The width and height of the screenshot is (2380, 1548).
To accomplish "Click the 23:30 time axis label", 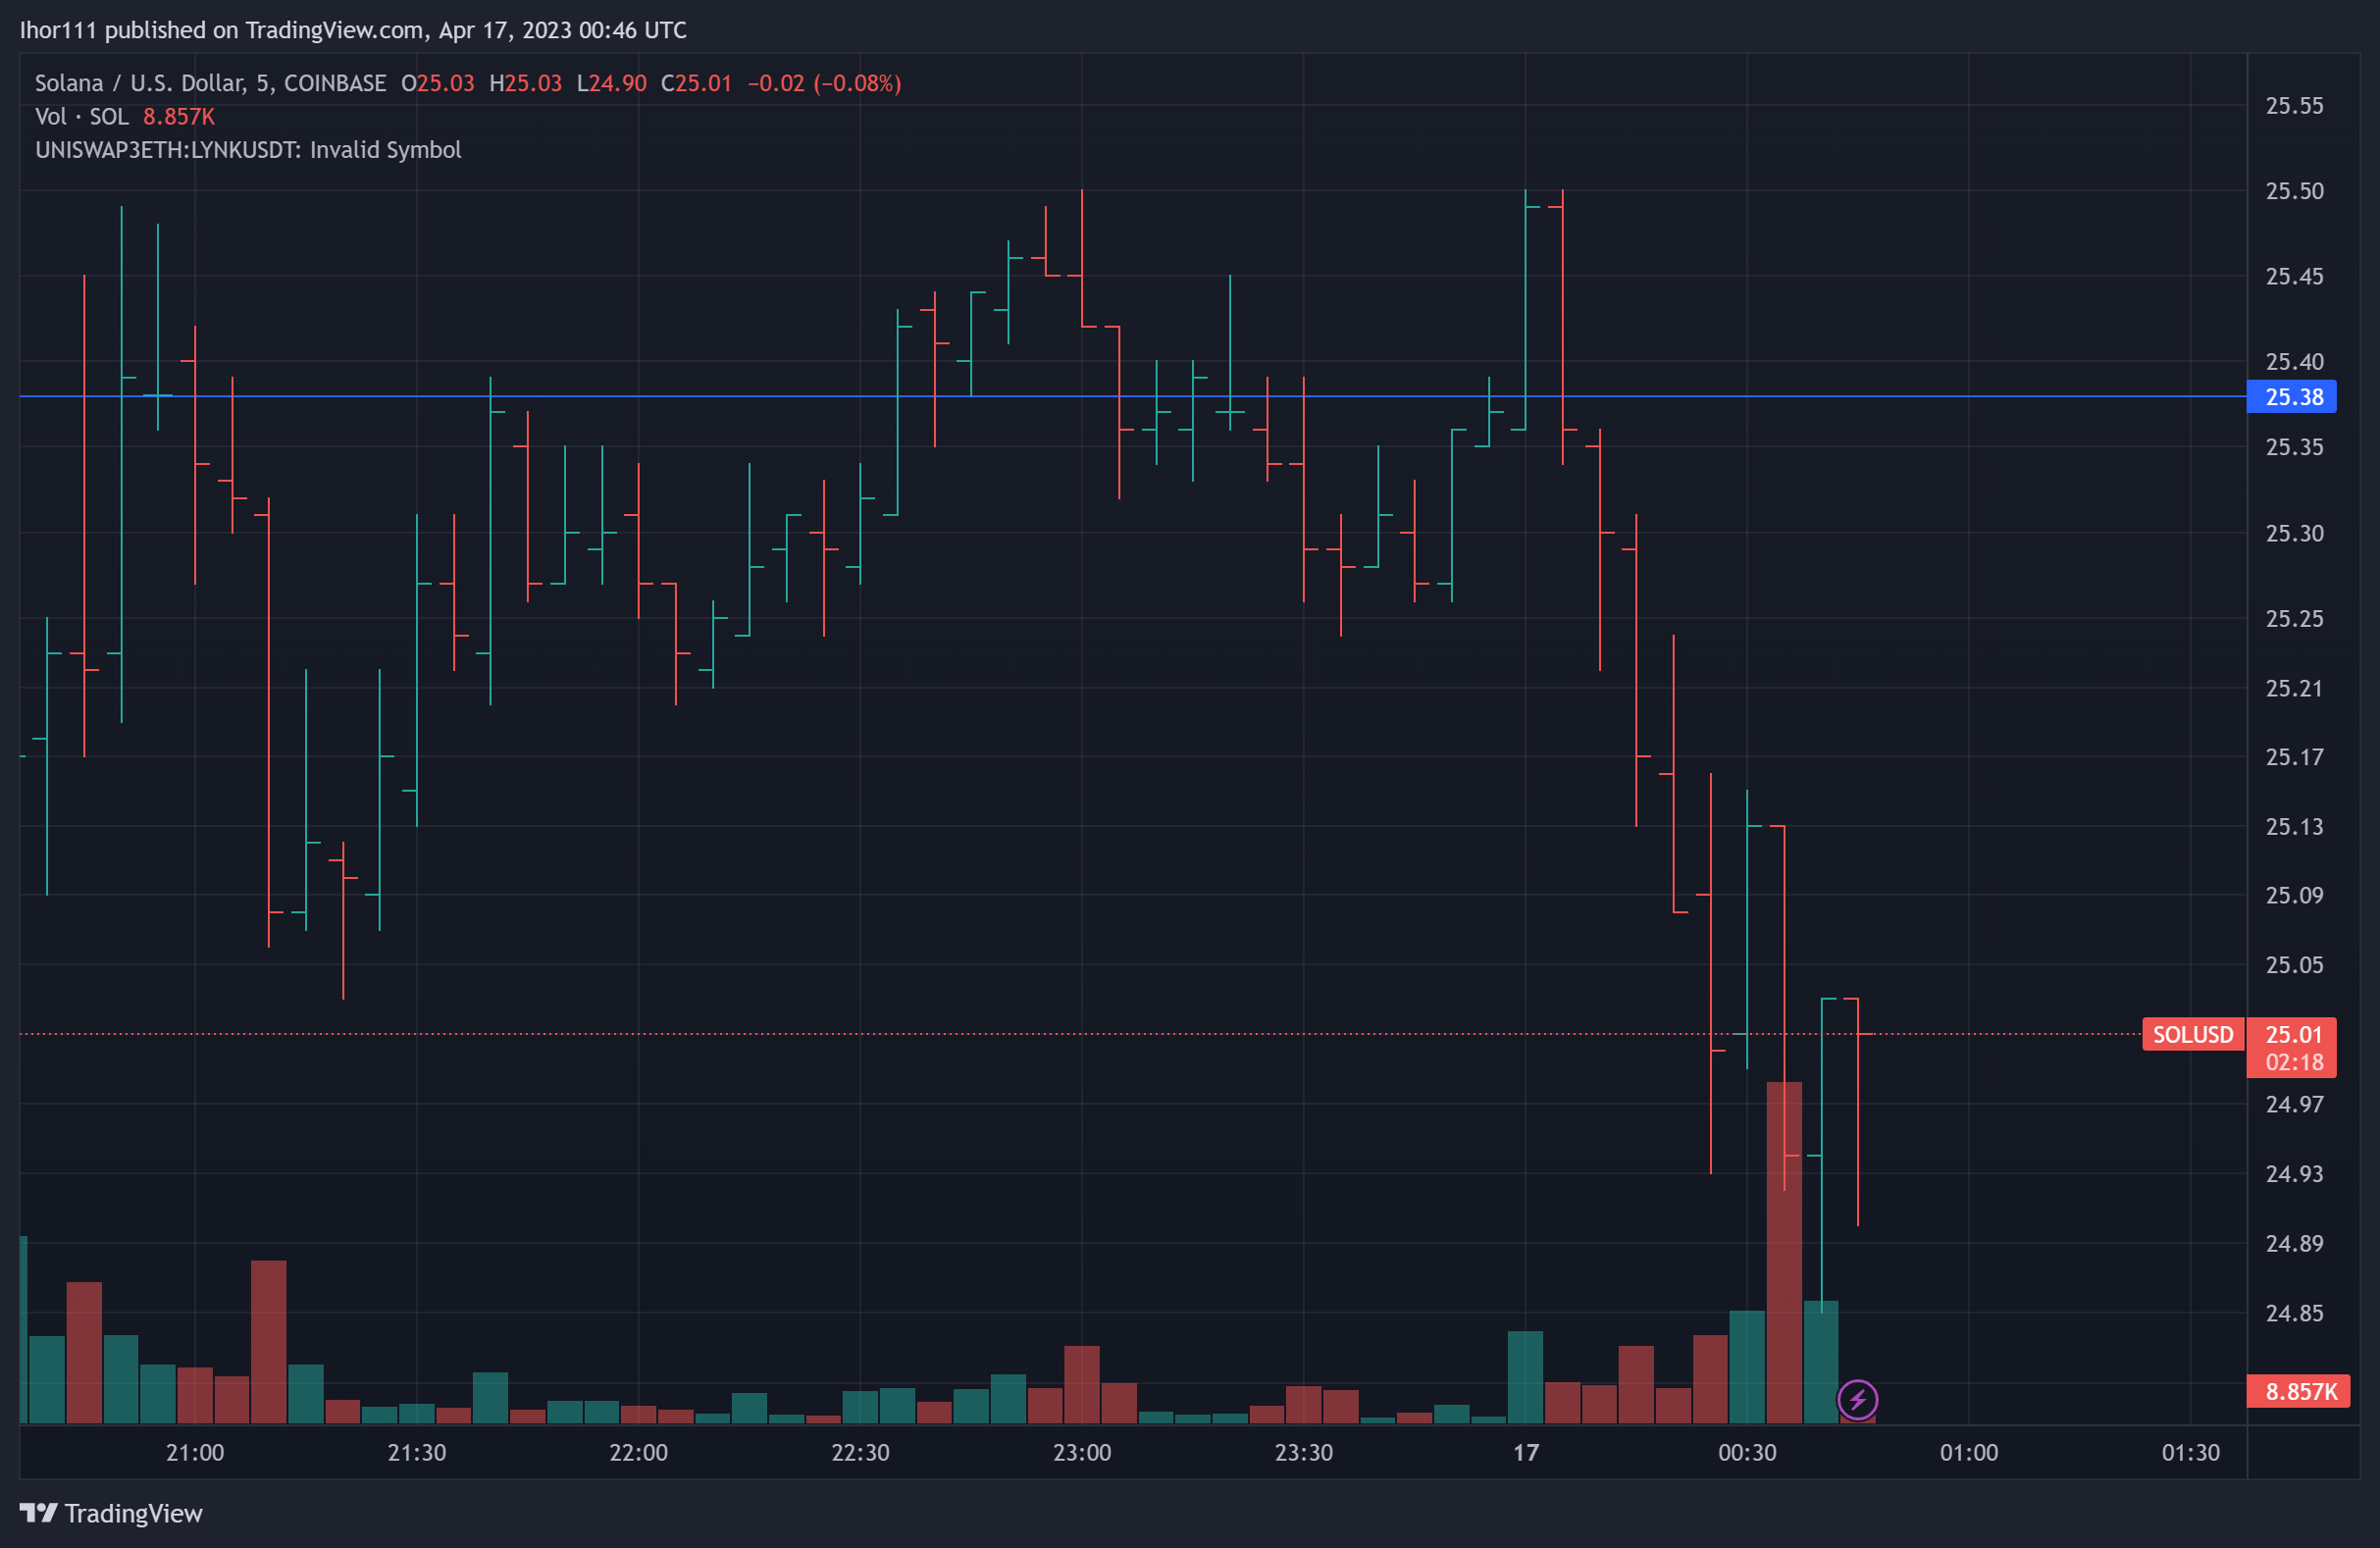I will [1304, 1452].
